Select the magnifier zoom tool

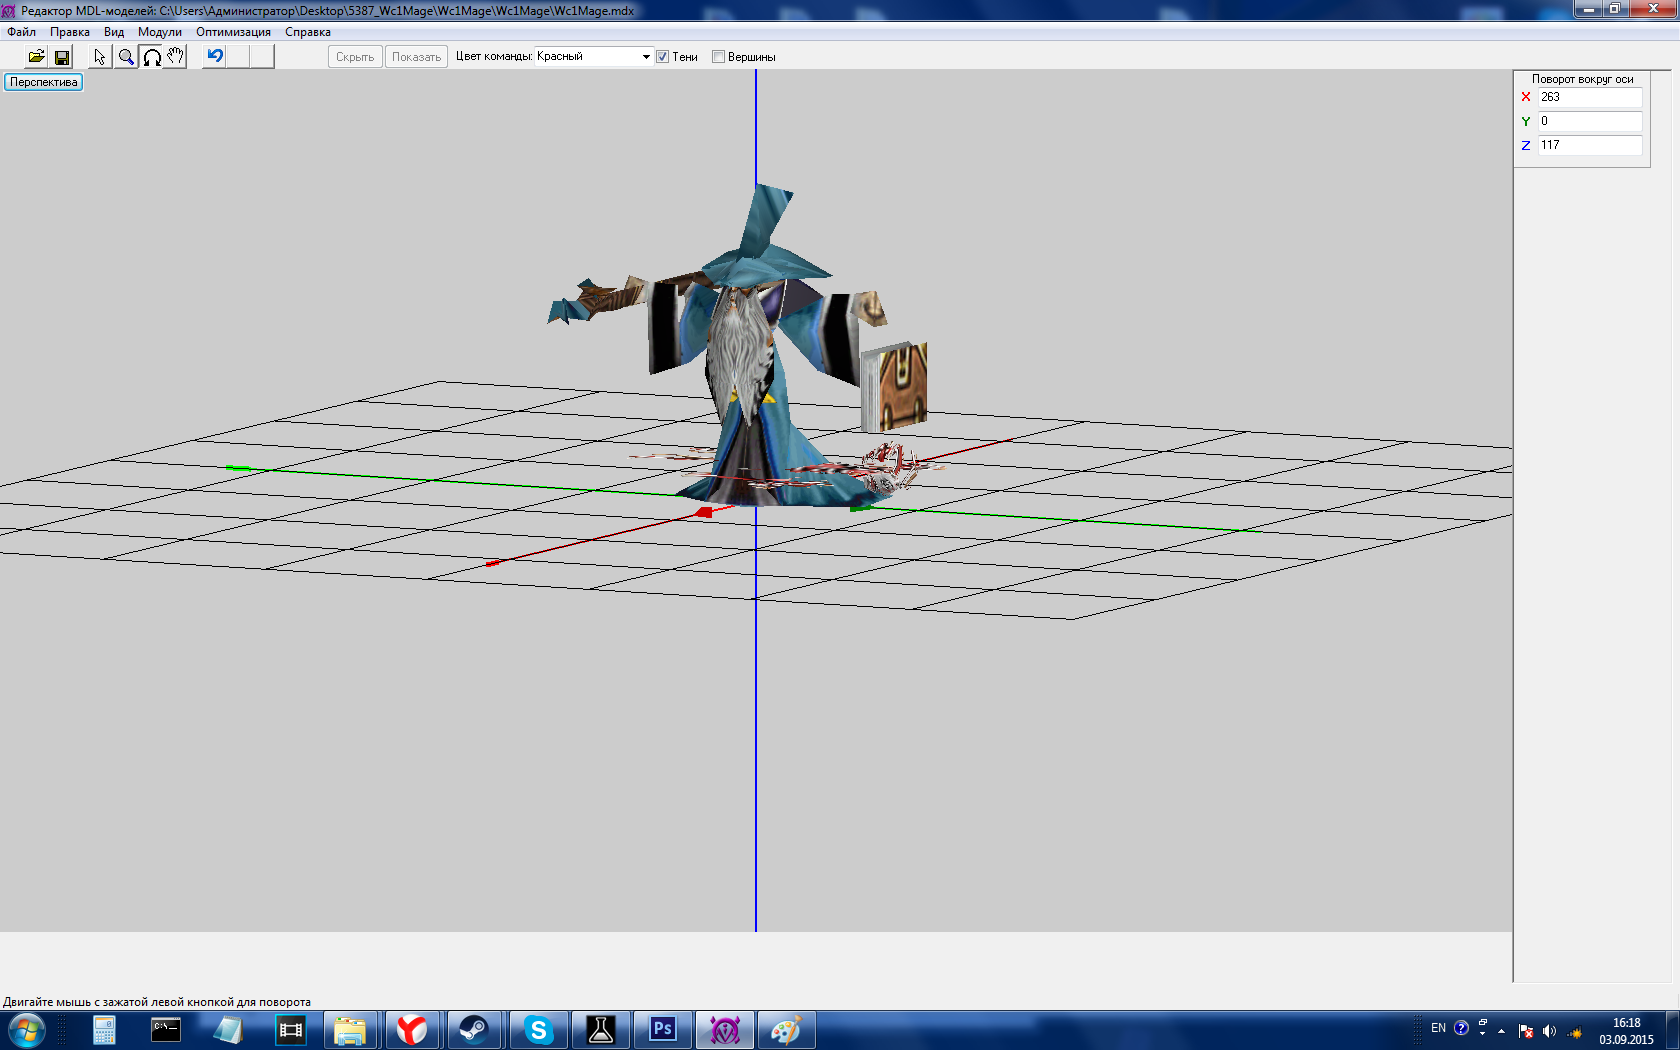tap(126, 57)
